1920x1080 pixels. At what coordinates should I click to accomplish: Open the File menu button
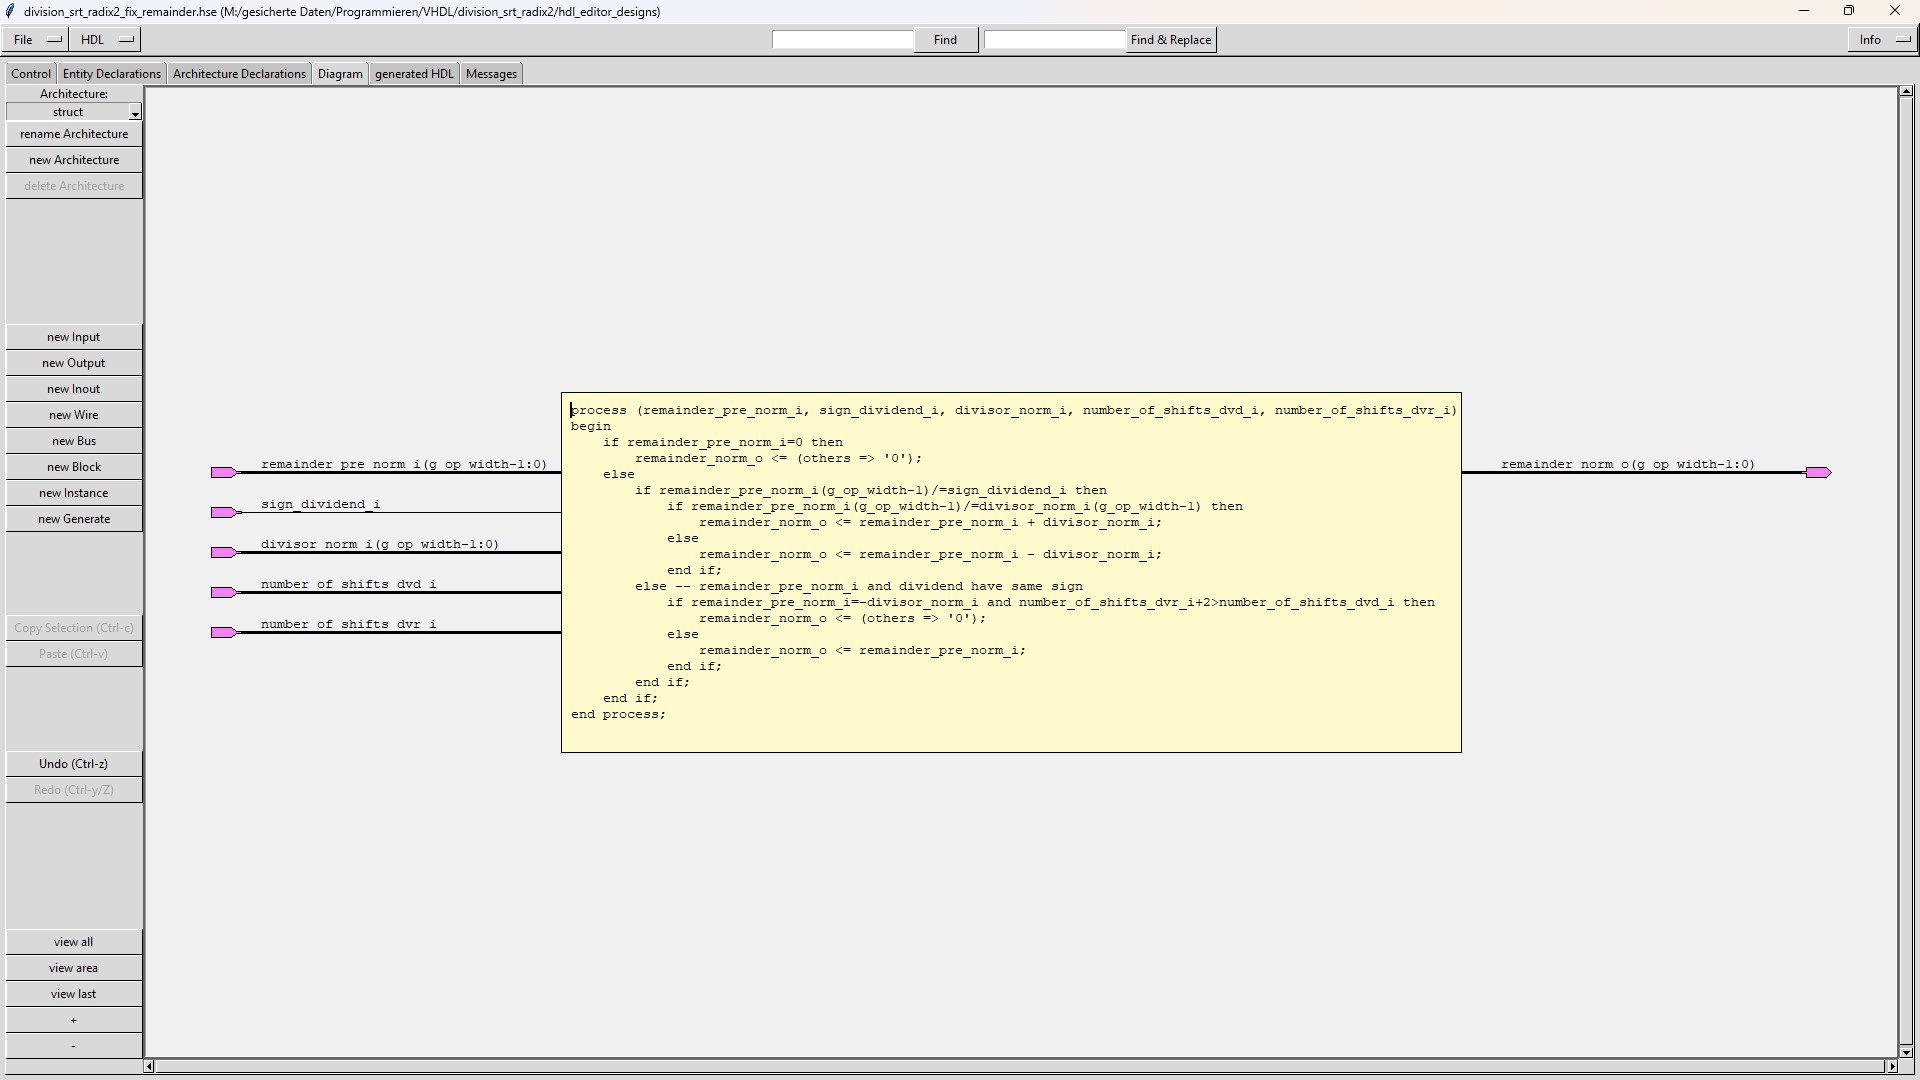(x=36, y=40)
